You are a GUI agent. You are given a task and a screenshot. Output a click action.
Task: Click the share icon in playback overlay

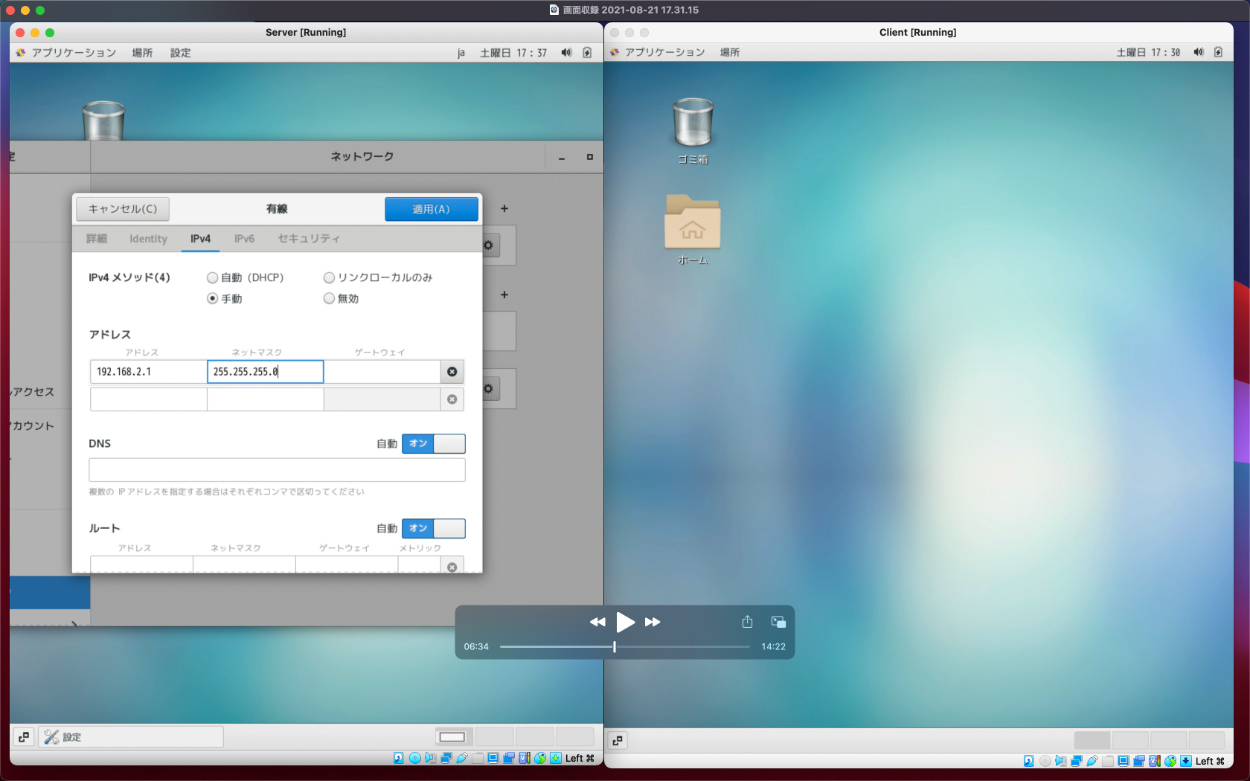coord(747,622)
